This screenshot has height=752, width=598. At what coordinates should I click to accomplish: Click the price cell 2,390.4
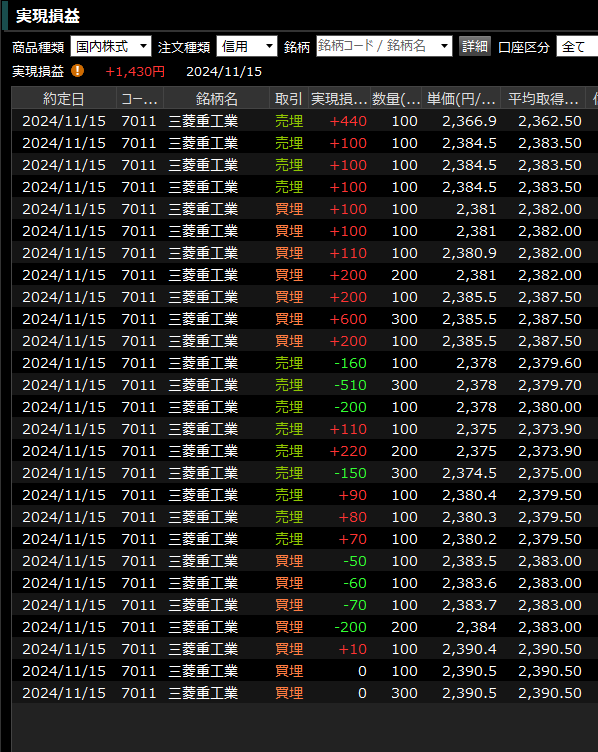(x=469, y=649)
